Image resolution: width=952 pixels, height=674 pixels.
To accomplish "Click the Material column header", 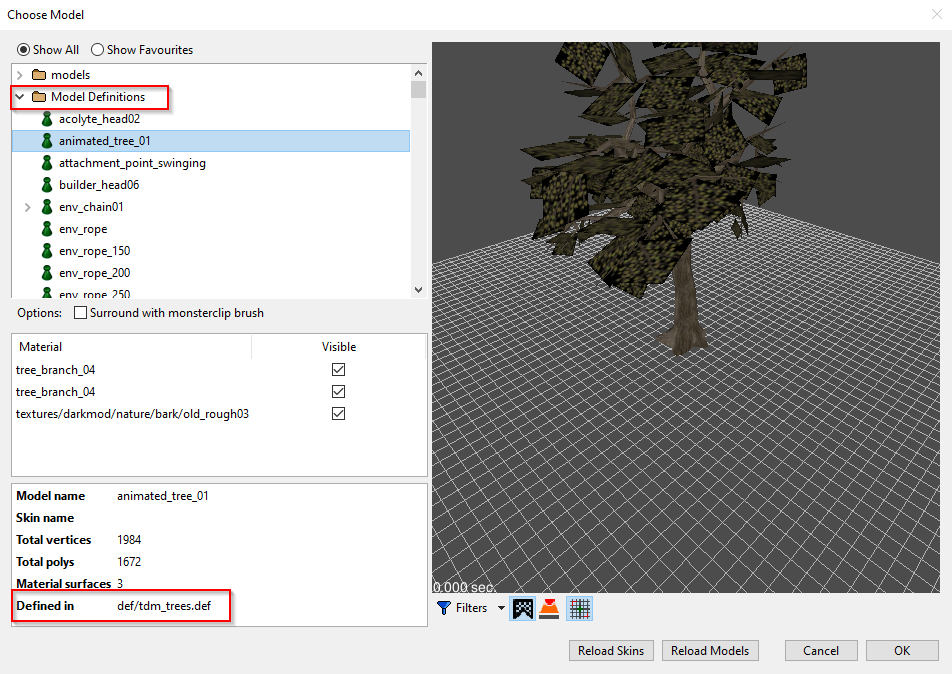I will pos(132,347).
